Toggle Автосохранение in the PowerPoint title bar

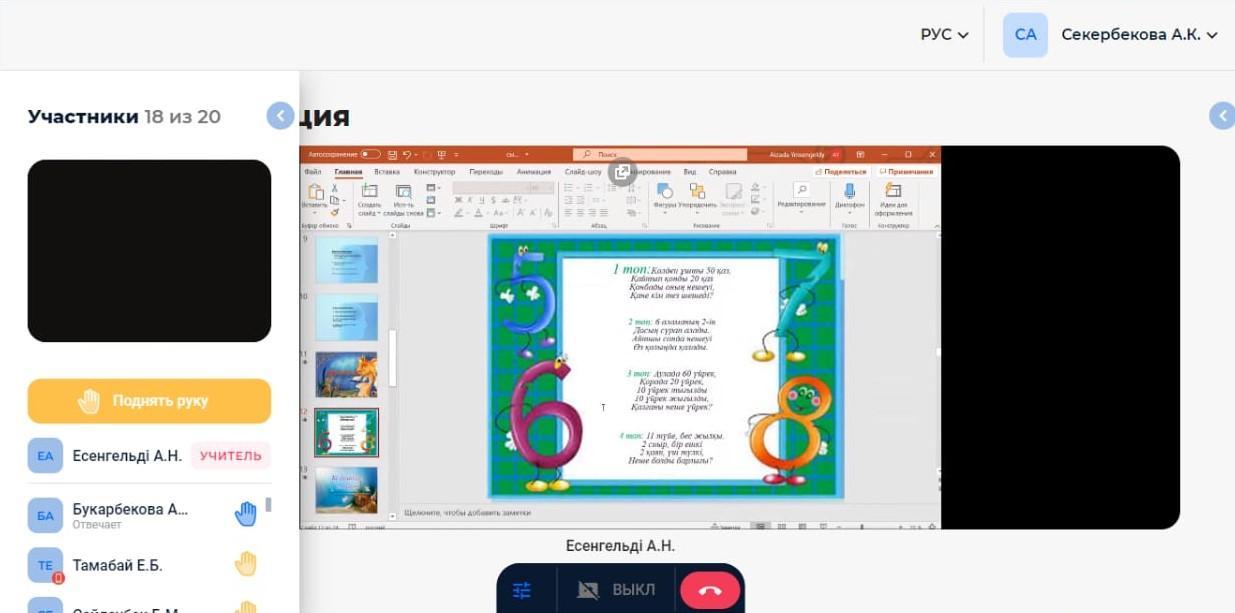(x=372, y=153)
